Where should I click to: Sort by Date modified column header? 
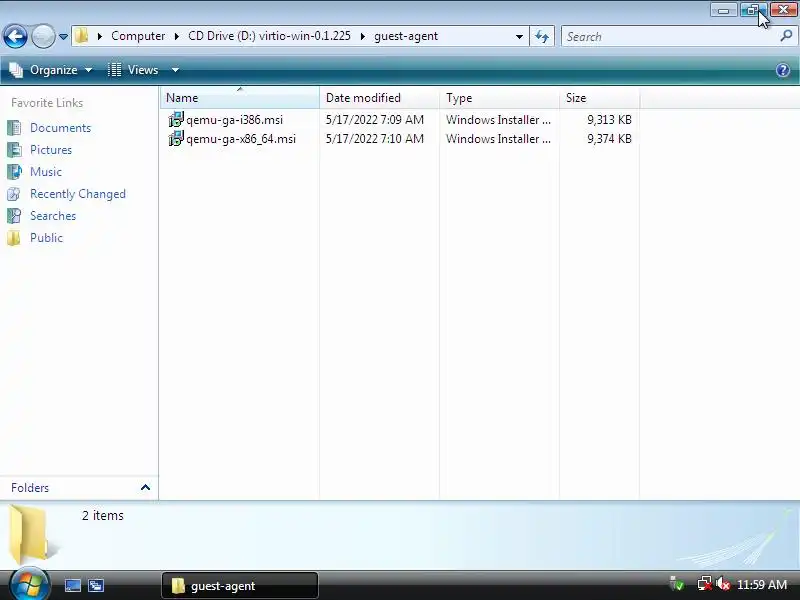[379, 97]
